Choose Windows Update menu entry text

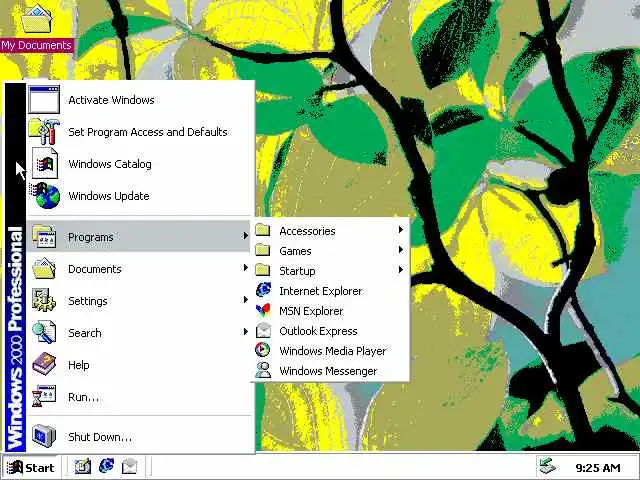point(109,196)
